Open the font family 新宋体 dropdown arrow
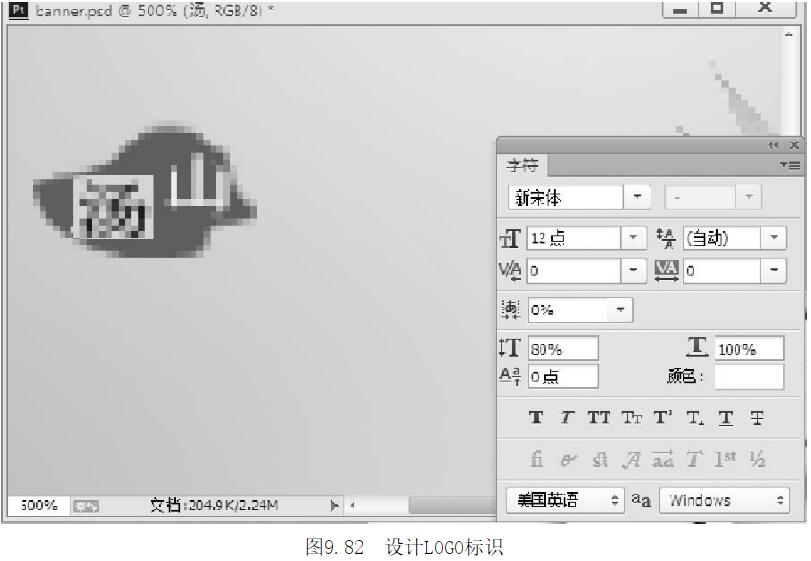This screenshot has height=561, width=811. tap(637, 197)
